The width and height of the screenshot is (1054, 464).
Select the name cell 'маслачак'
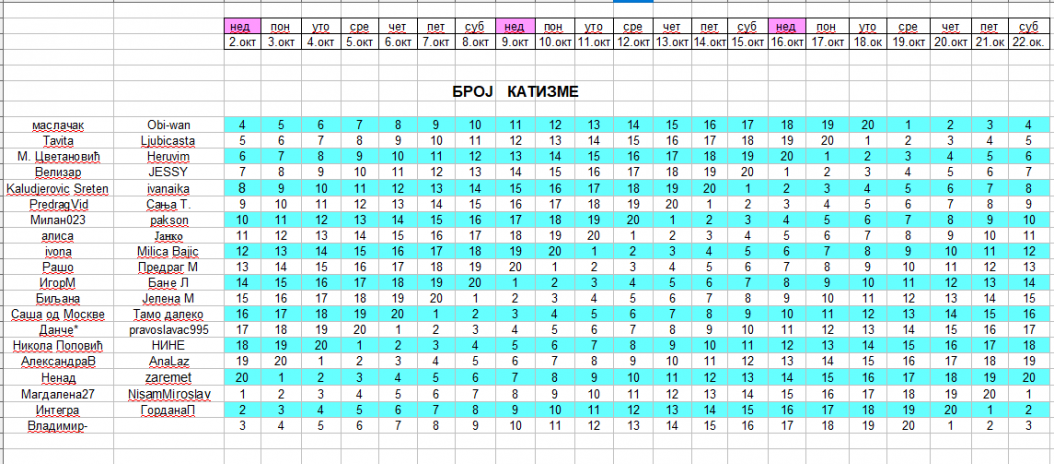[x=56, y=125]
